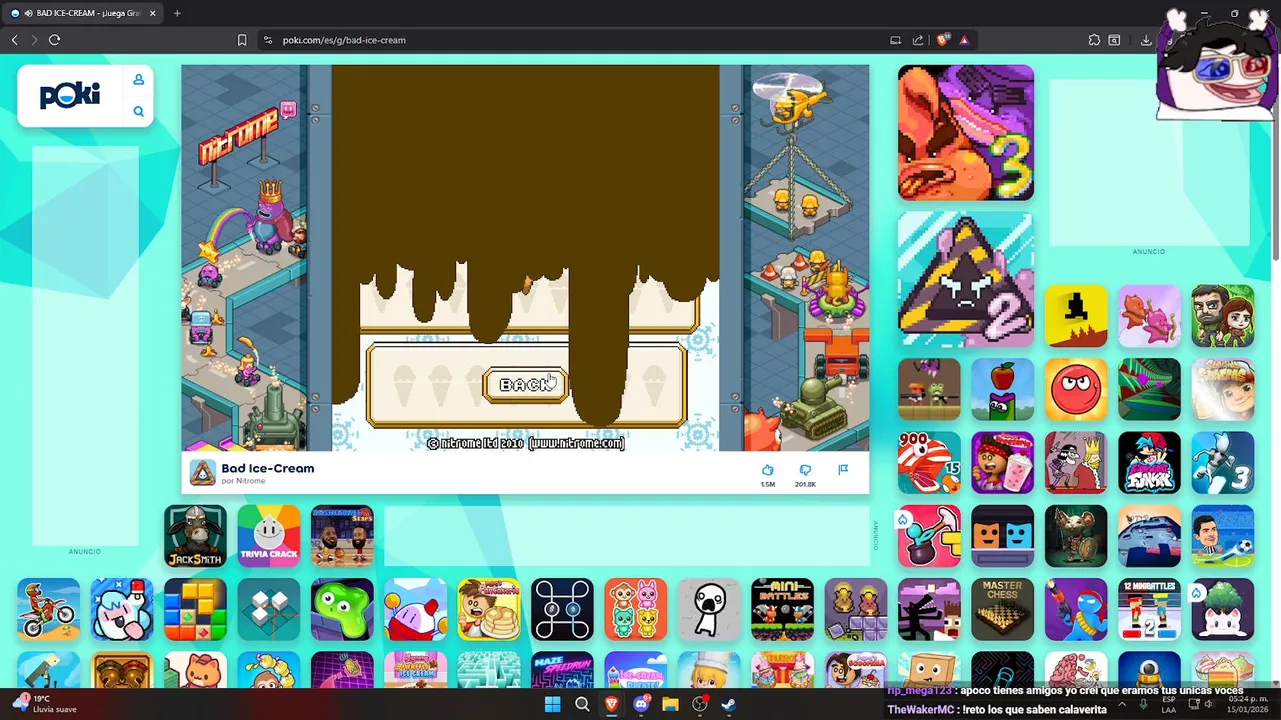Open File Explorer from the taskbar
The image size is (1281, 720).
(x=670, y=704)
